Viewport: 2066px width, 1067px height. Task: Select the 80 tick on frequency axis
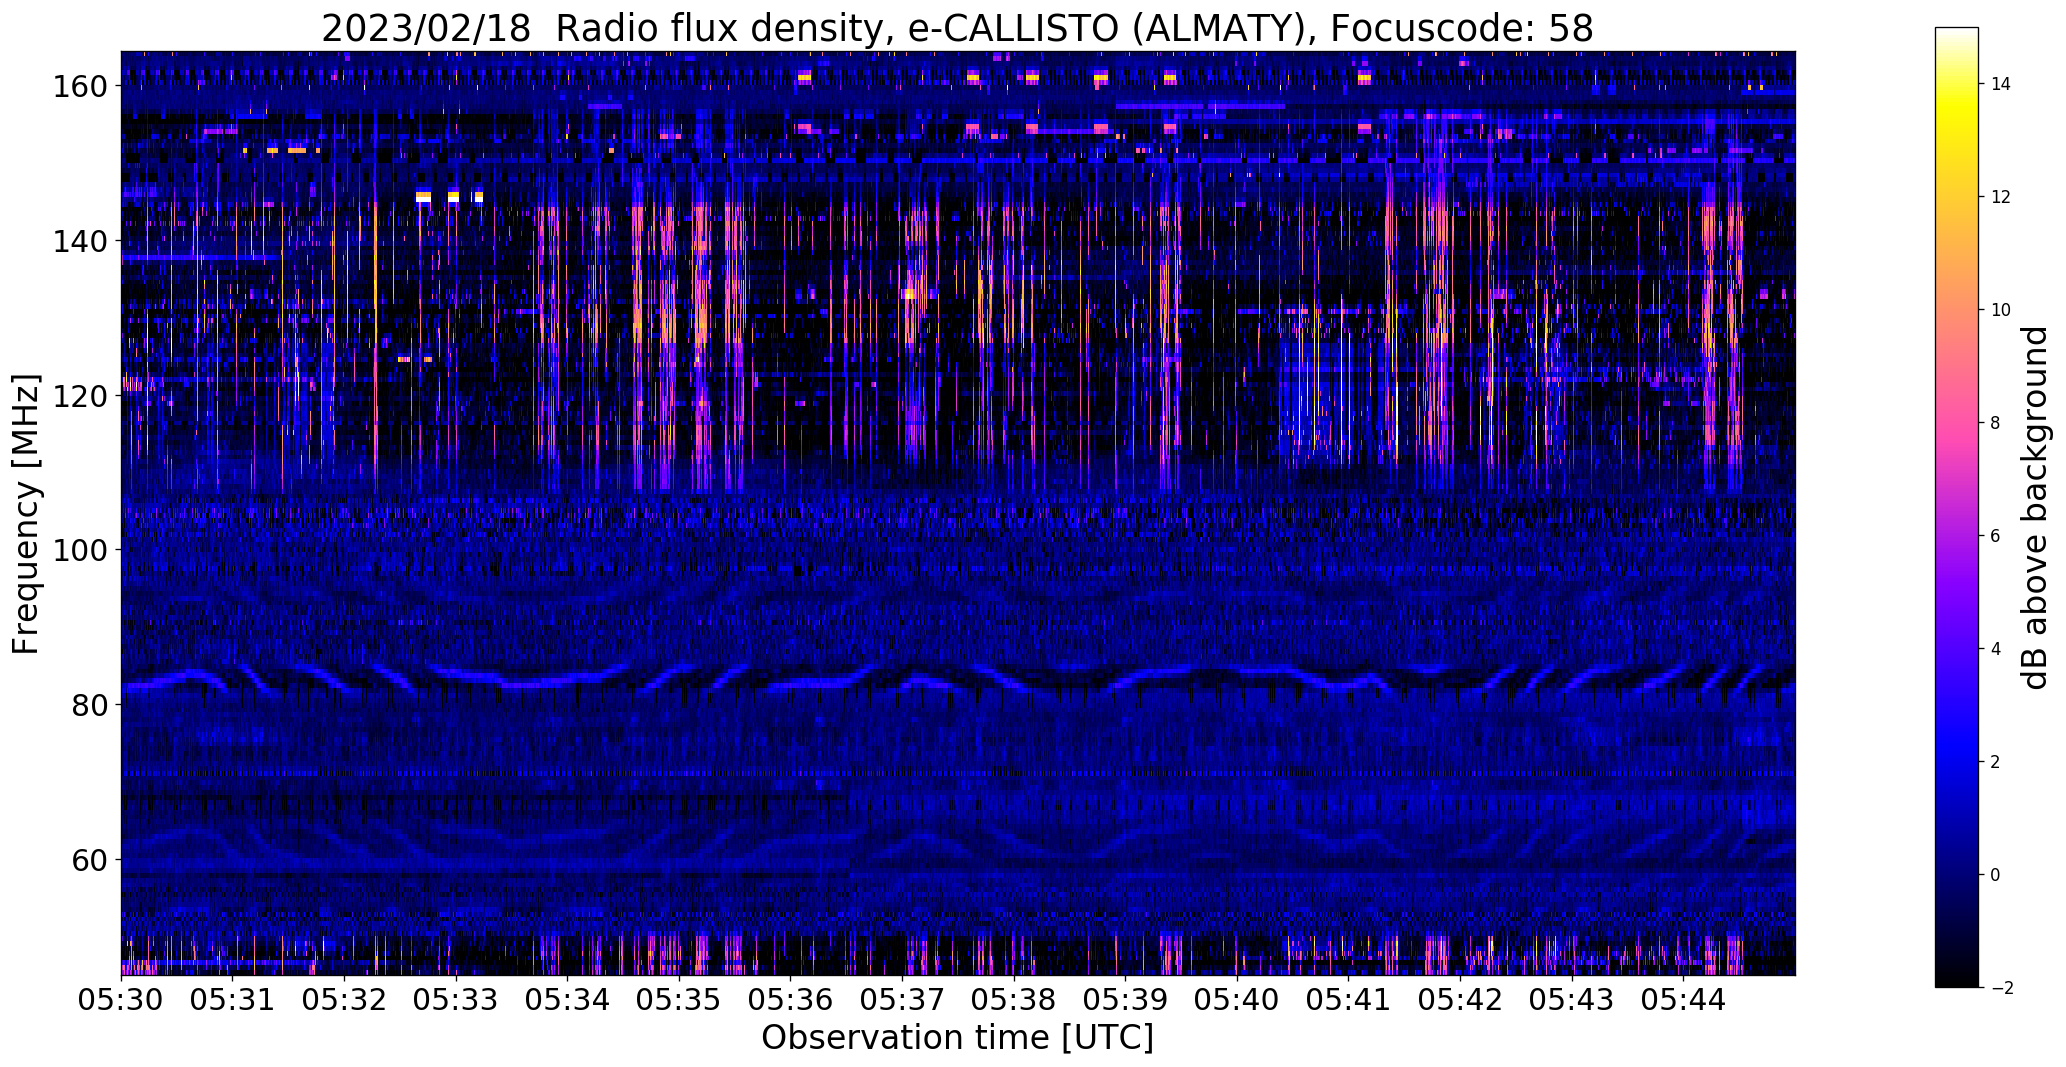[x=89, y=705]
